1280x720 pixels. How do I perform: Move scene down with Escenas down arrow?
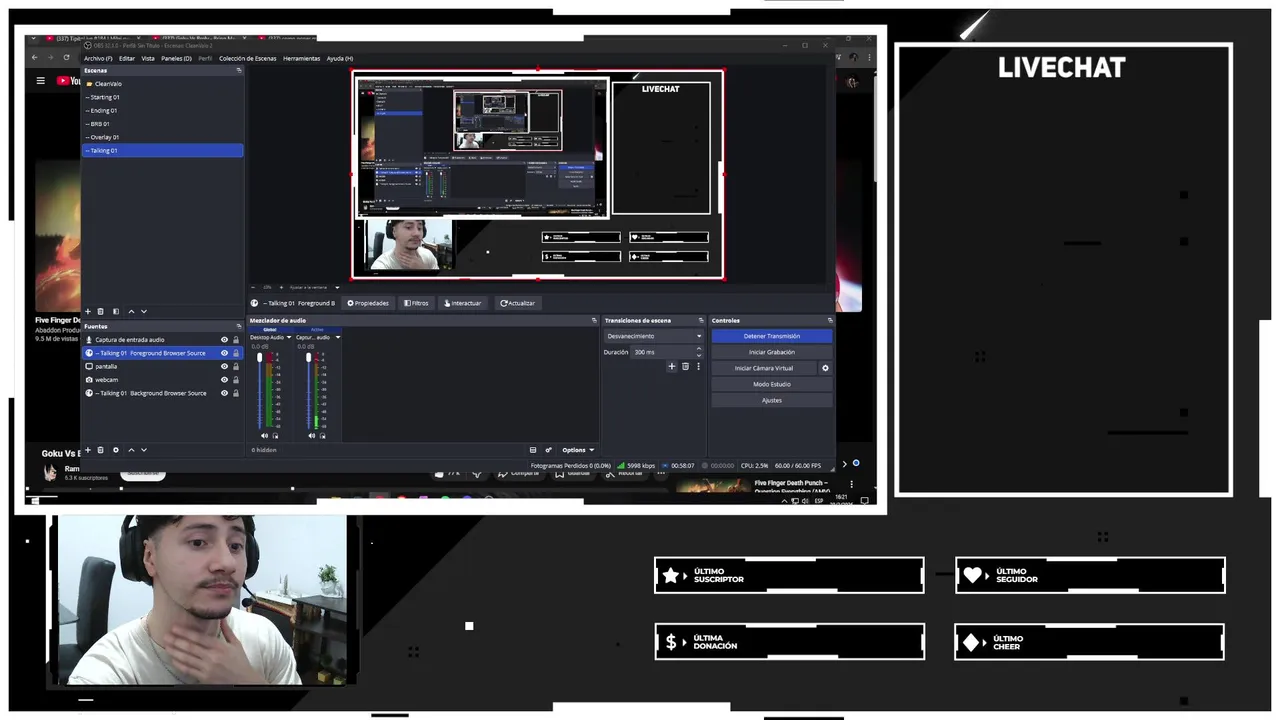[x=143, y=311]
